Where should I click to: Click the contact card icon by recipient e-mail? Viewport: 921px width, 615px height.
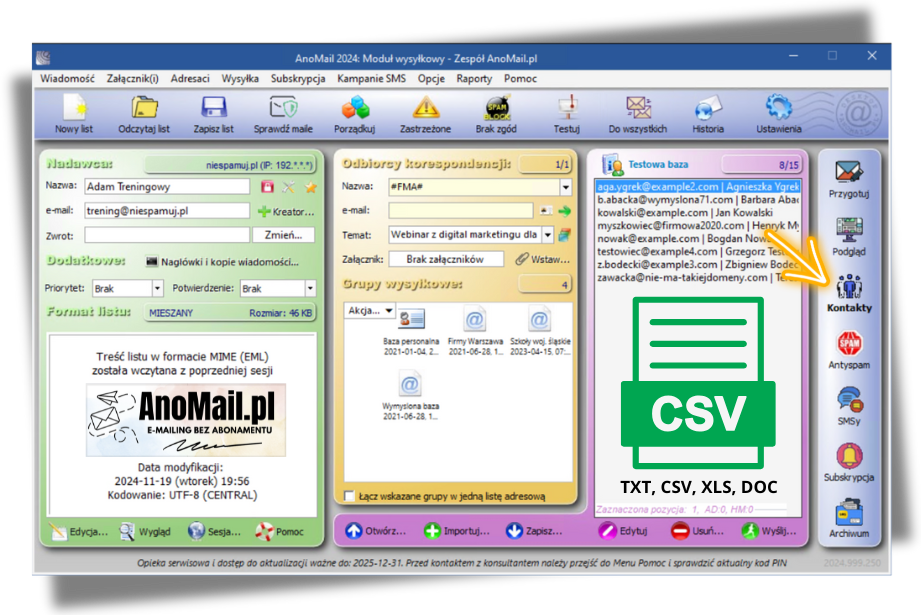coord(546,210)
